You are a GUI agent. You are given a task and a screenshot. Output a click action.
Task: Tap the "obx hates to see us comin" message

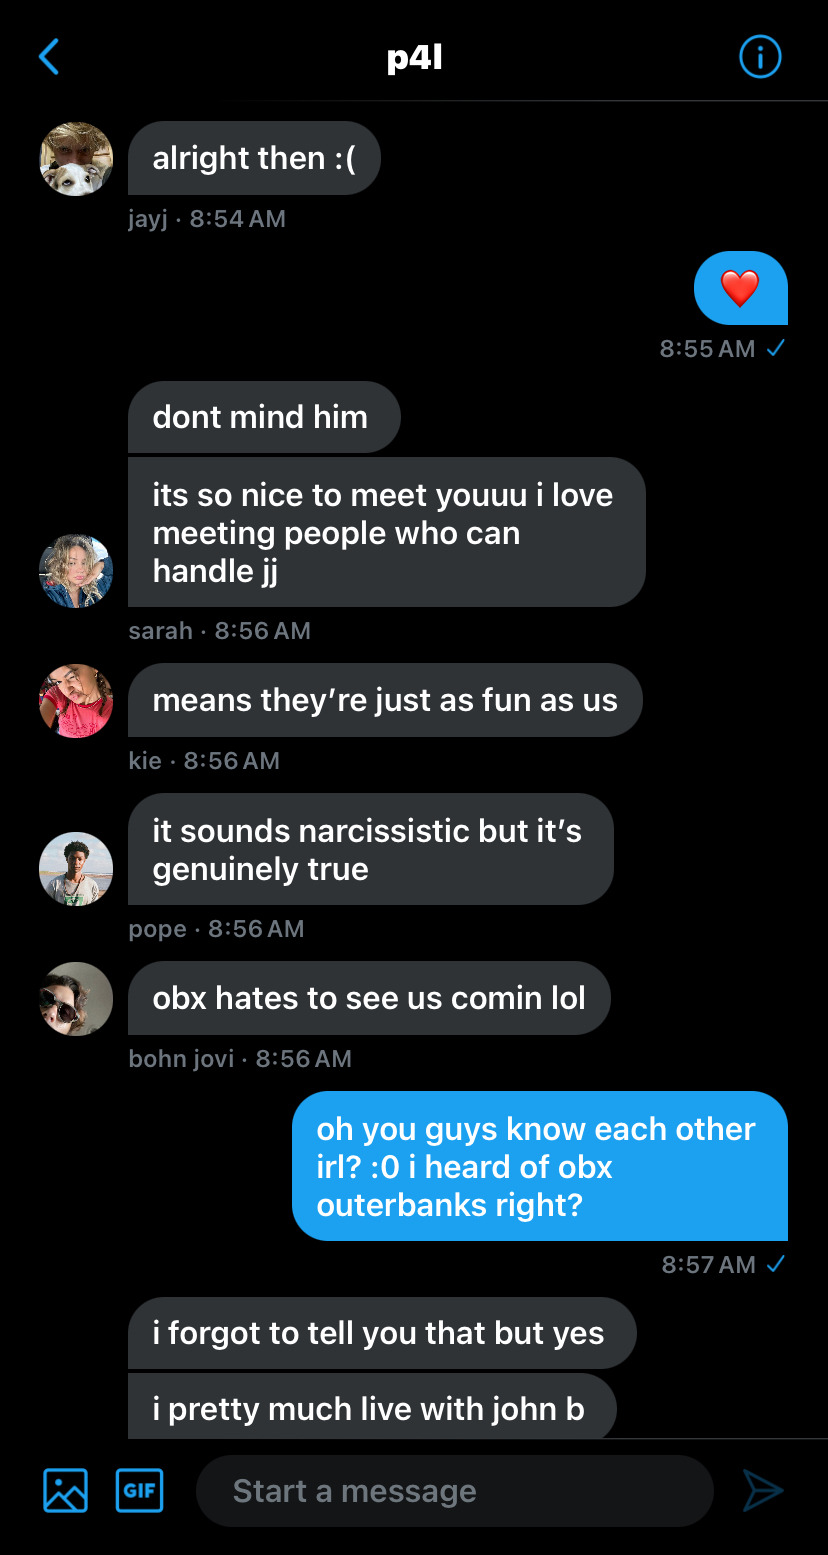tap(369, 998)
